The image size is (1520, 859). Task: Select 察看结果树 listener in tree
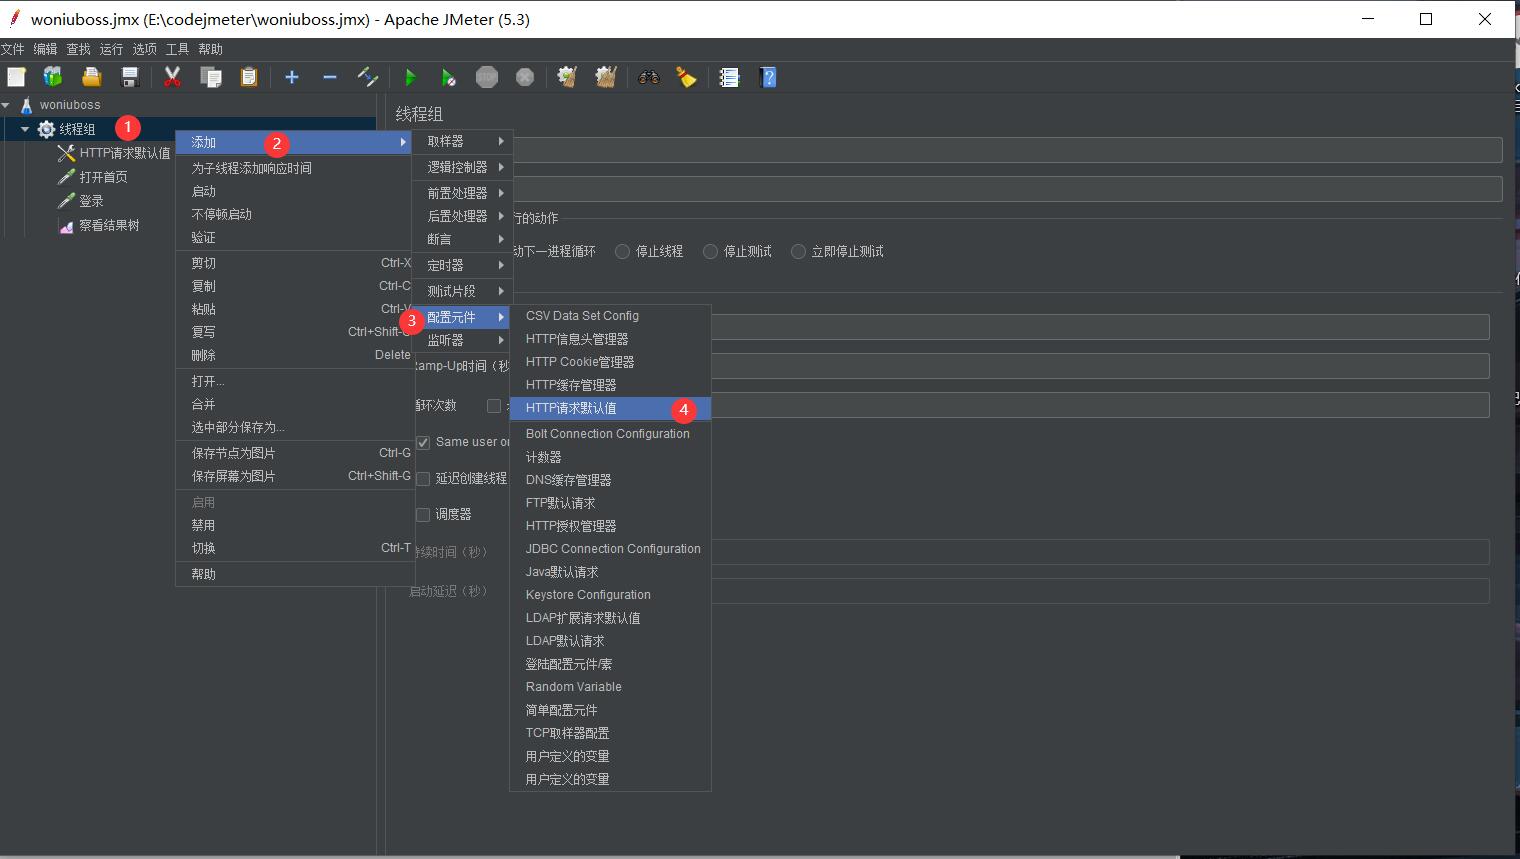point(109,225)
